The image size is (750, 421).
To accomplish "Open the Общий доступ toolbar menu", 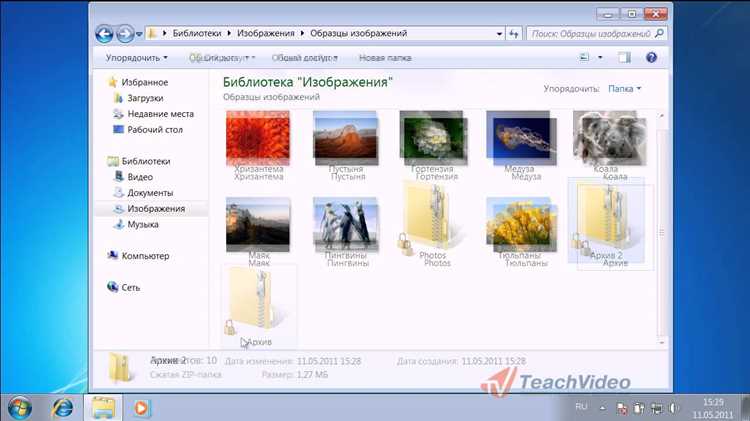I will pos(305,57).
